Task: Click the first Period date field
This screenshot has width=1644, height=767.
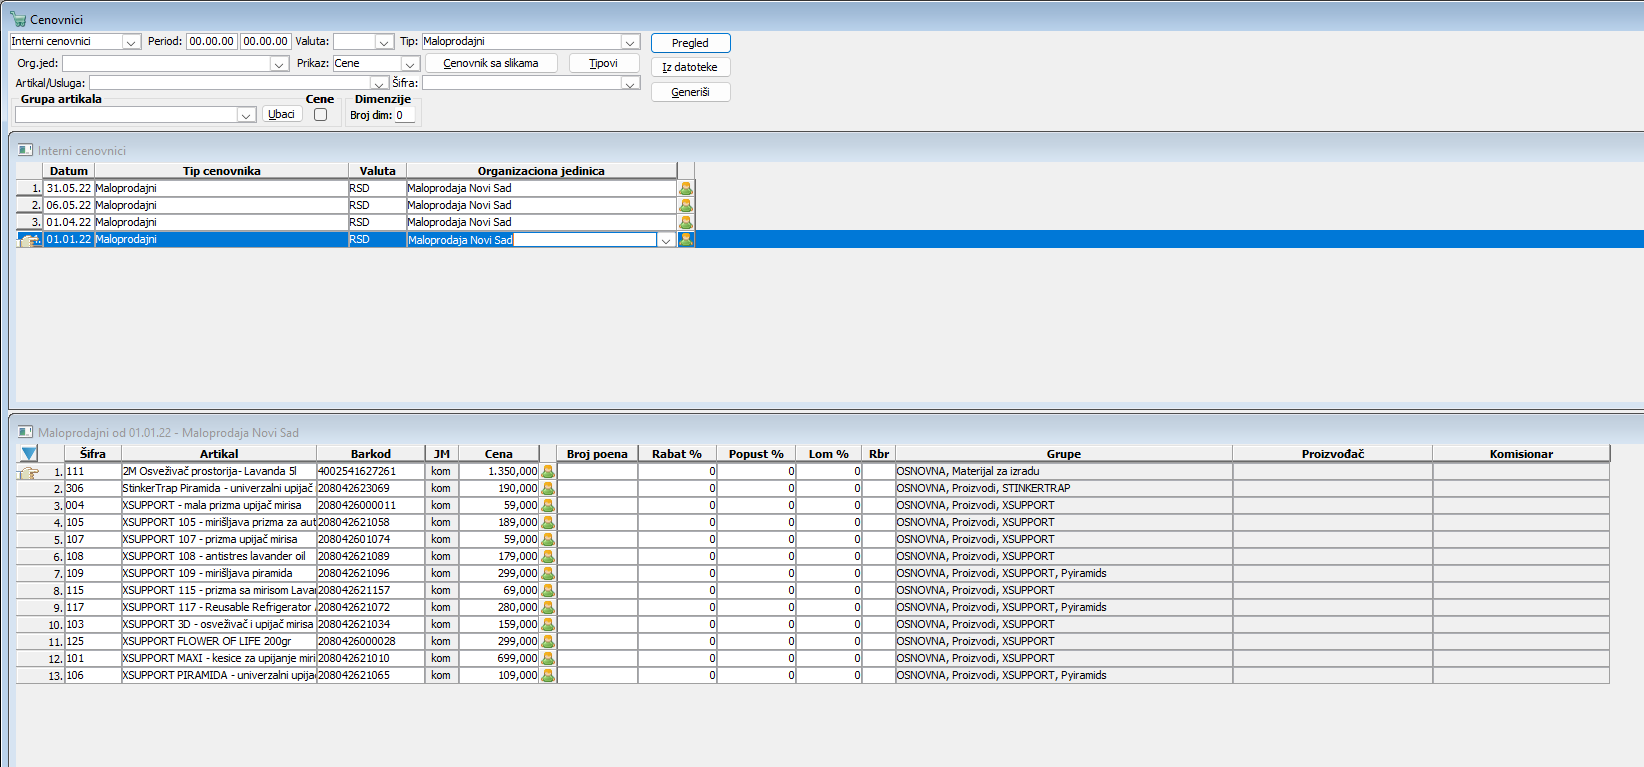Action: [212, 41]
